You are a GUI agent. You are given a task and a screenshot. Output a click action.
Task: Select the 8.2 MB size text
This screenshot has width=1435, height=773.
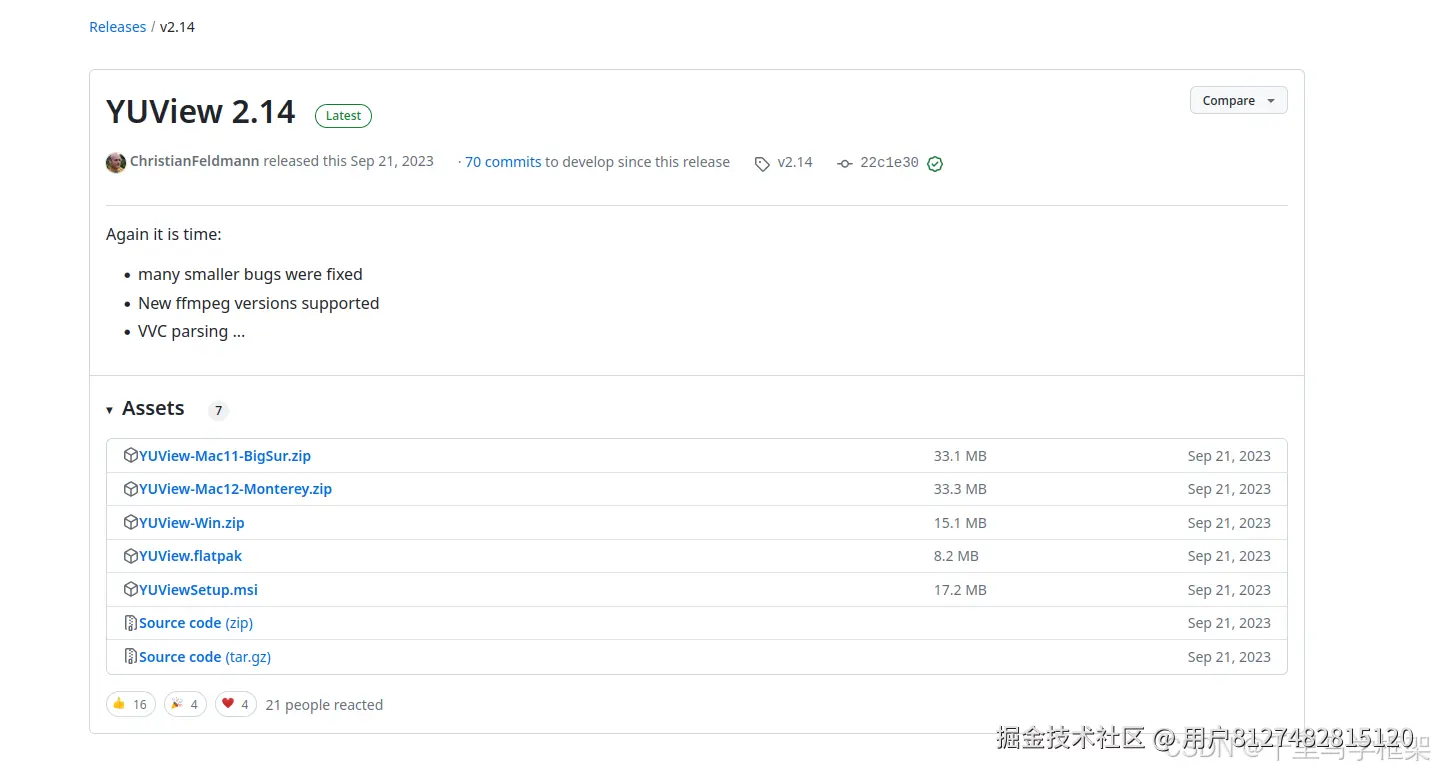[956, 556]
